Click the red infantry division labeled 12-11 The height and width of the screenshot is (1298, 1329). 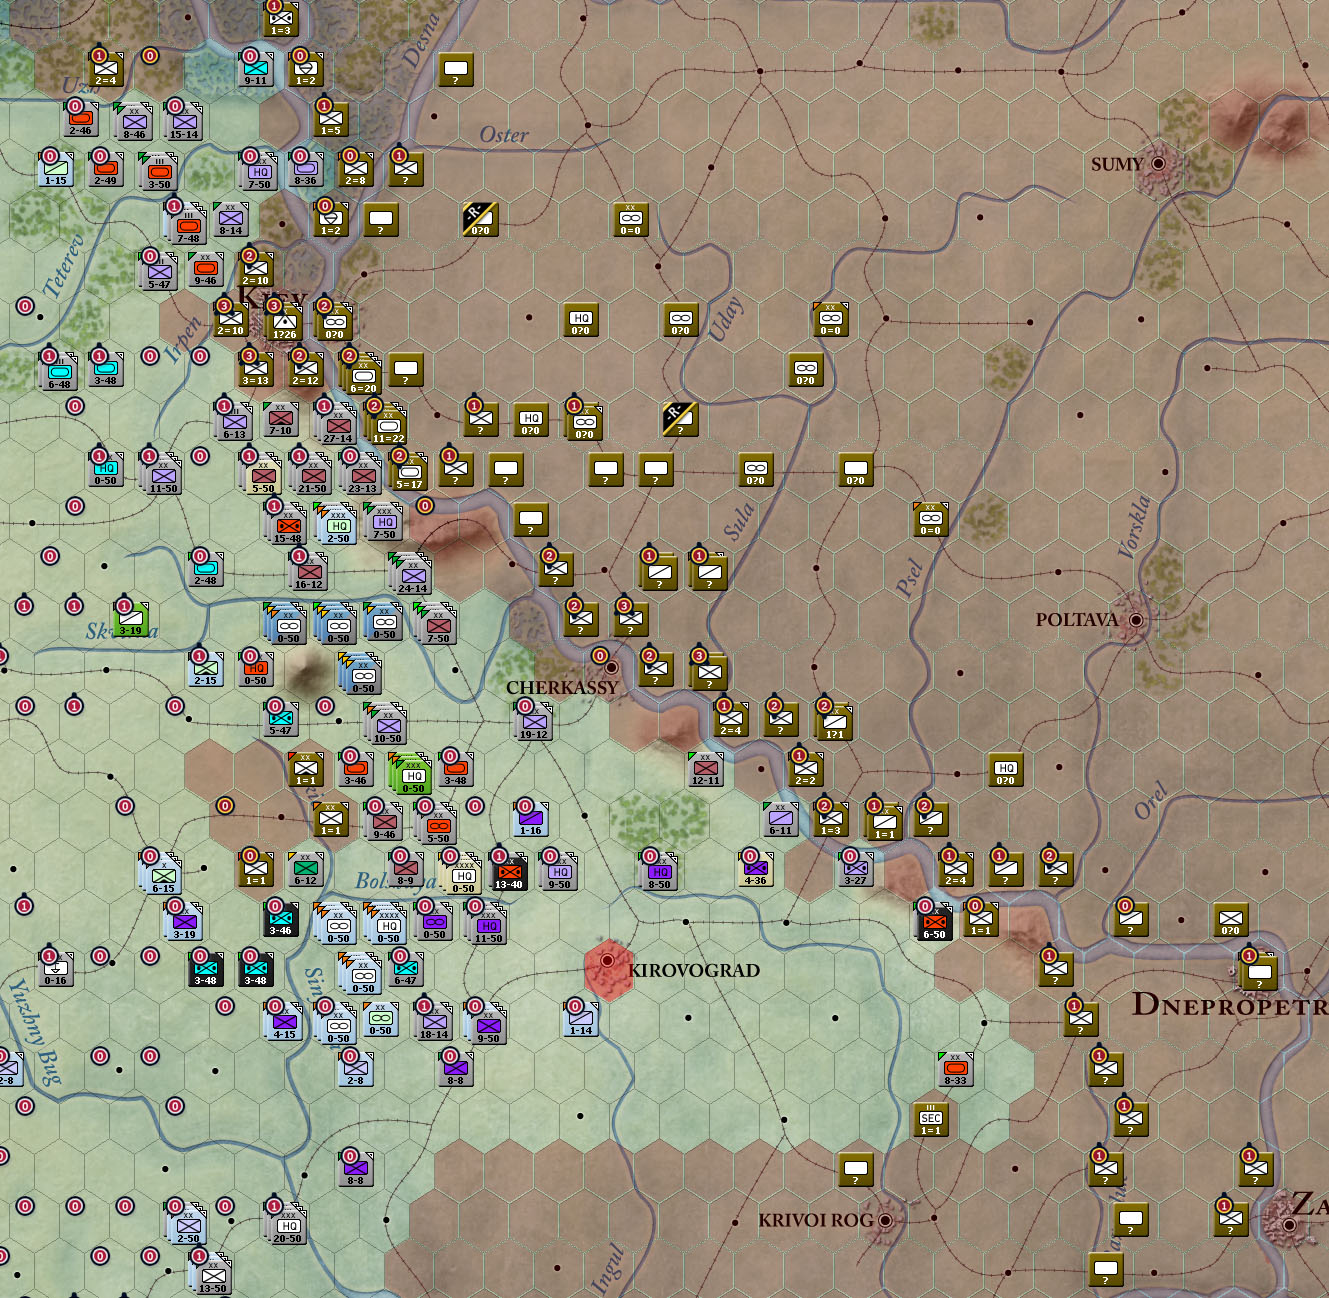[x=706, y=769]
